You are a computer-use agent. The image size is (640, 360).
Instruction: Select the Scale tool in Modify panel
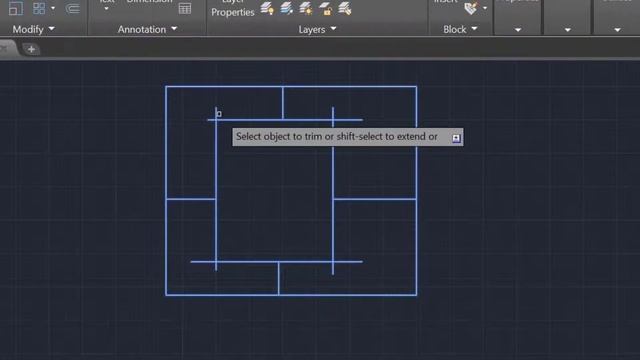pos(16,8)
